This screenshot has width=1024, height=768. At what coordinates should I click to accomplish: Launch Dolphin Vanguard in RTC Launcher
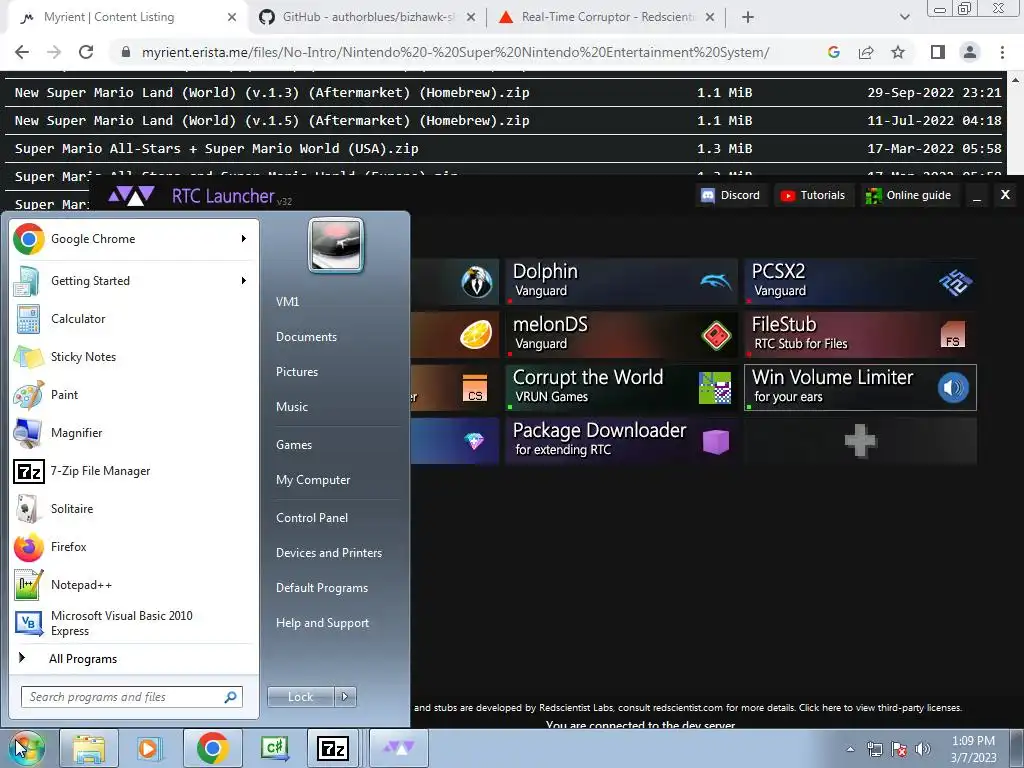pyautogui.click(x=622, y=281)
